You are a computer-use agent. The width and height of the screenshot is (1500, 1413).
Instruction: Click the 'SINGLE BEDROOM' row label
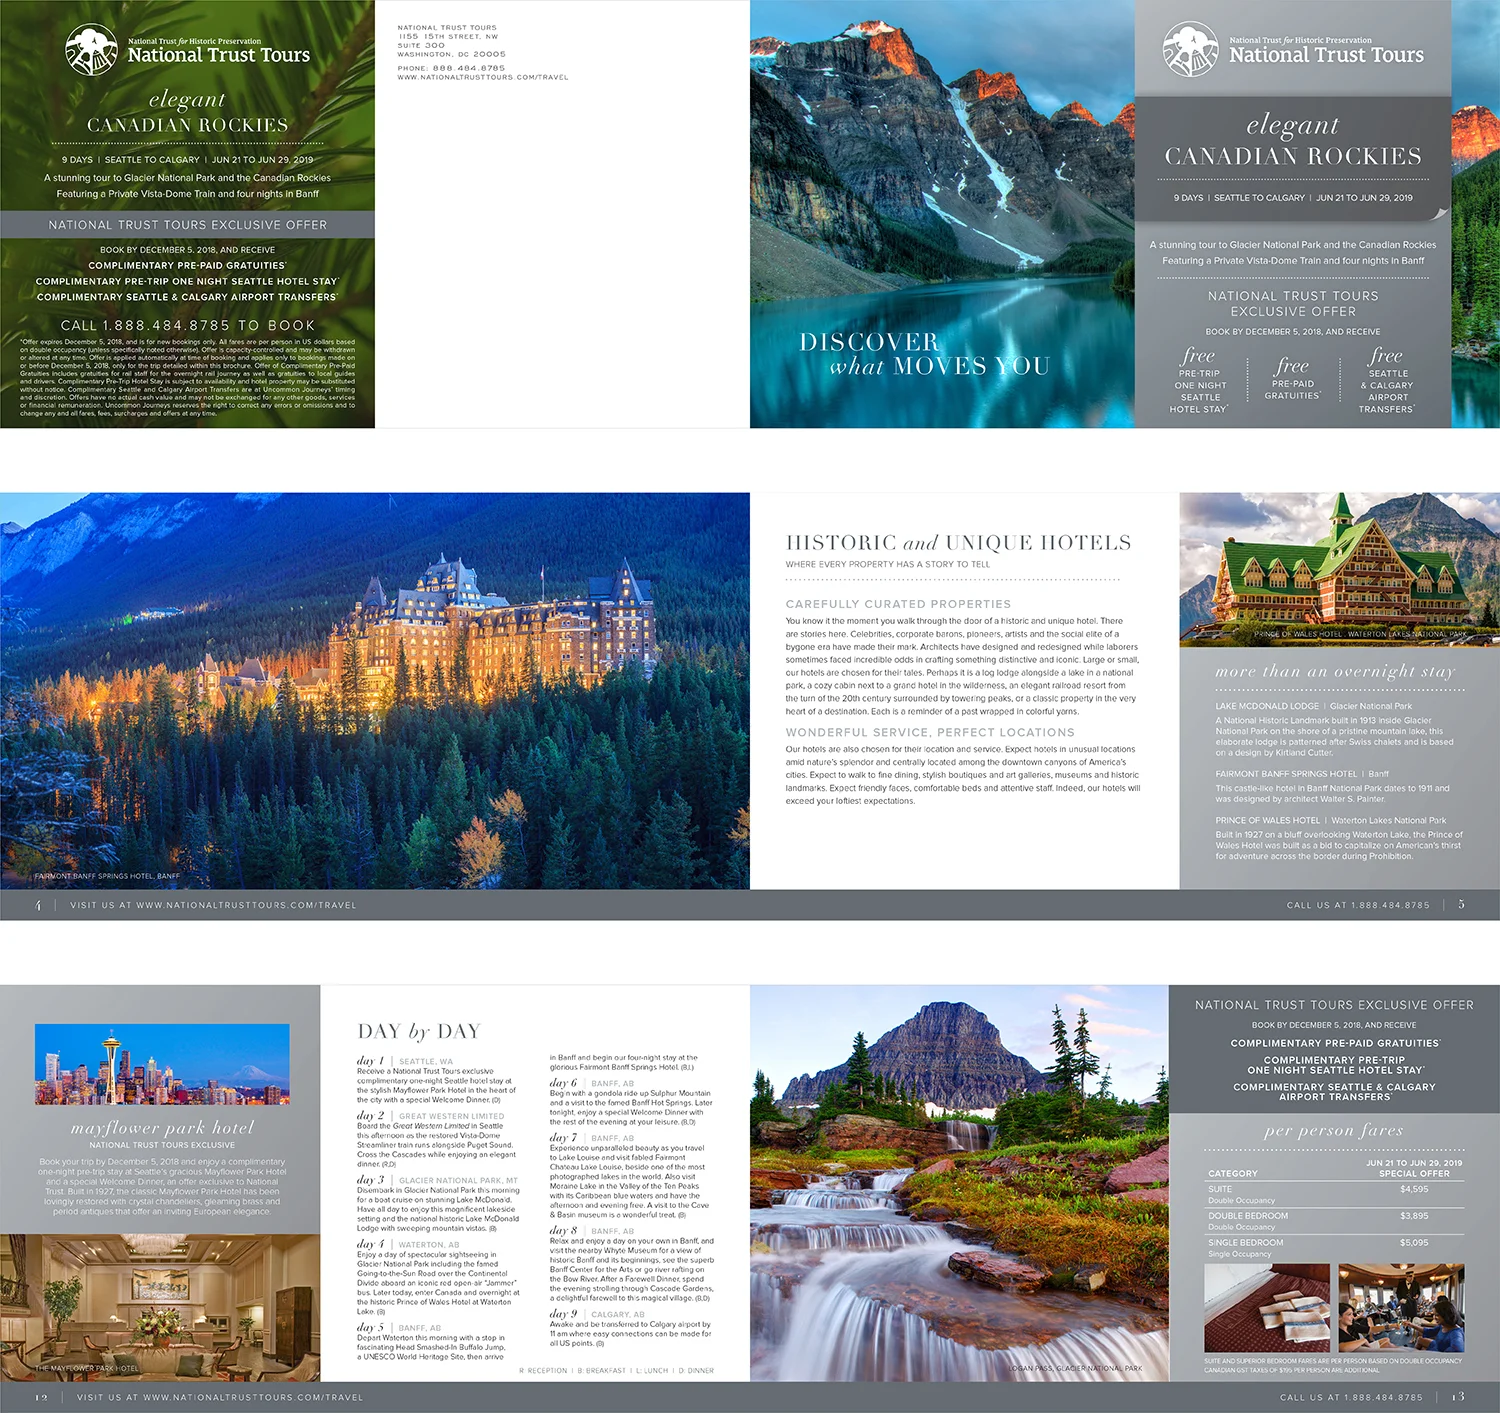pyautogui.click(x=1246, y=1243)
